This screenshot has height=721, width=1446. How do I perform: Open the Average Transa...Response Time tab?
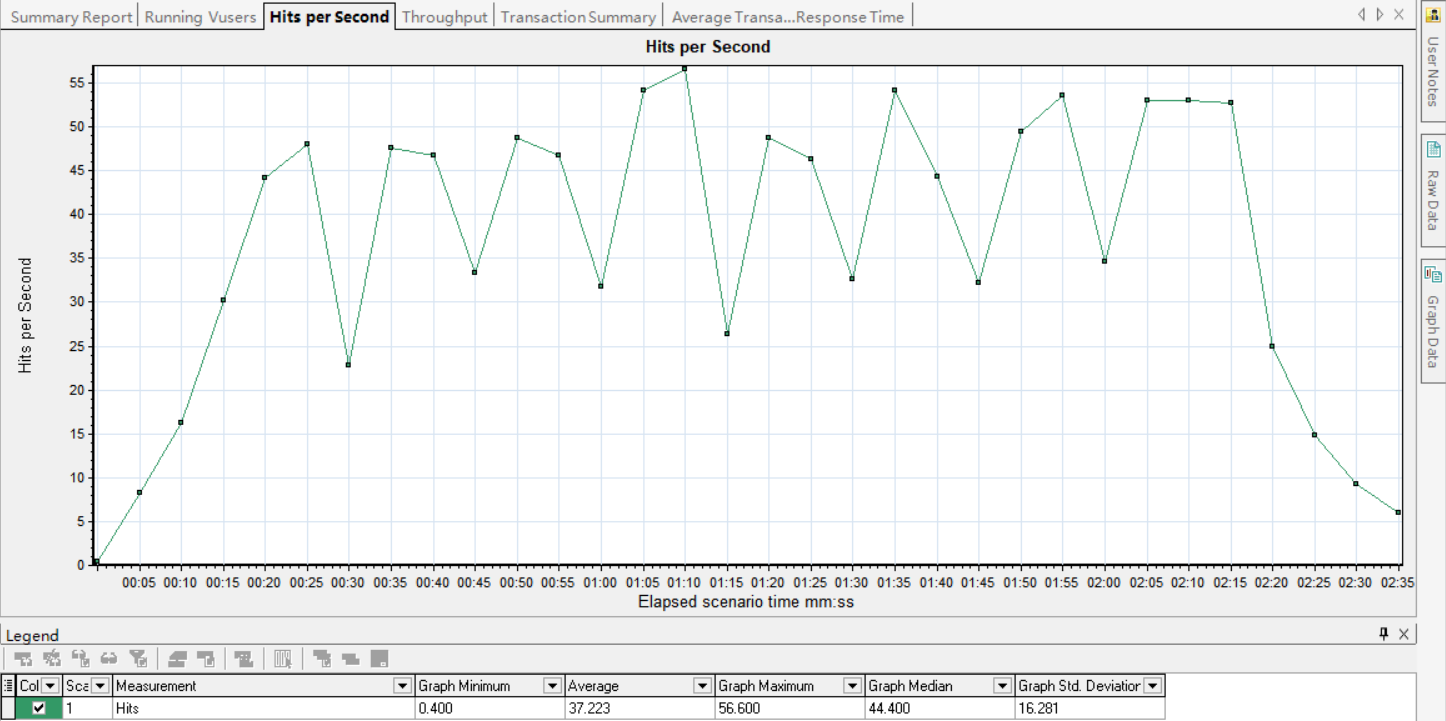788,17
